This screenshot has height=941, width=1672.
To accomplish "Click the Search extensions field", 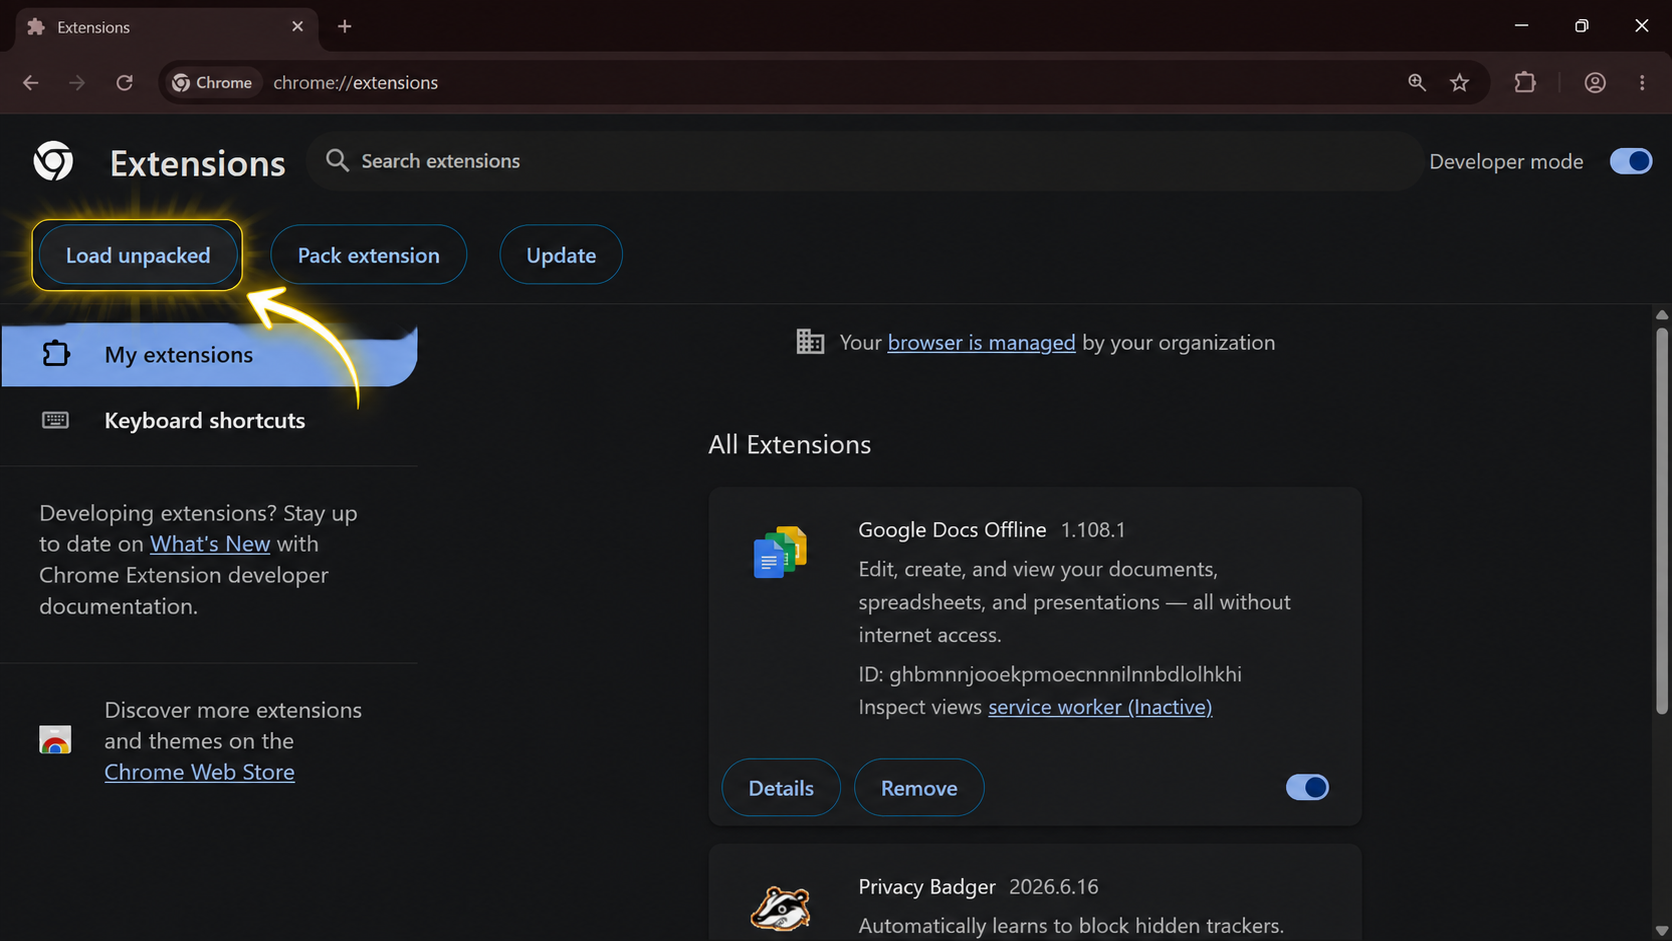I will (864, 161).
